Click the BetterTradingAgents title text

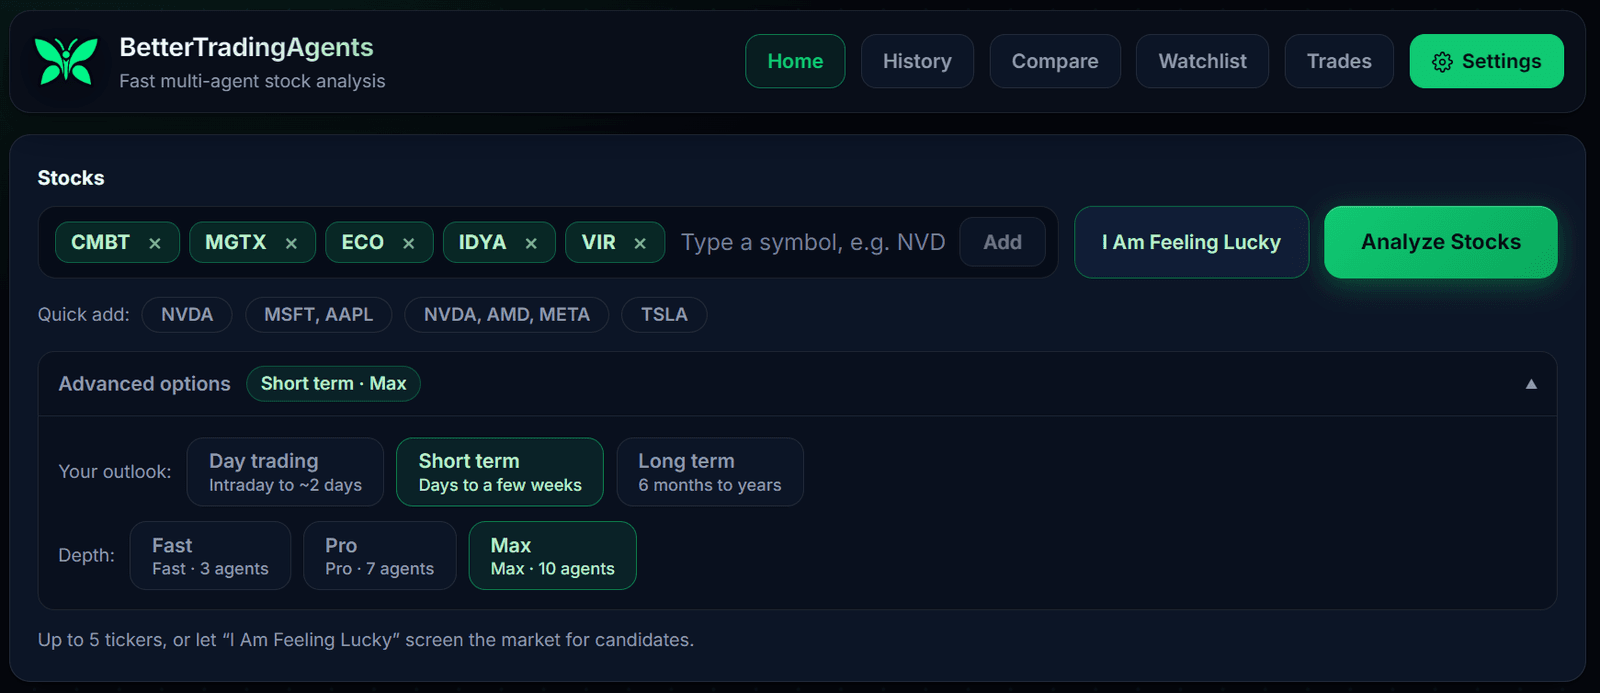coord(246,47)
